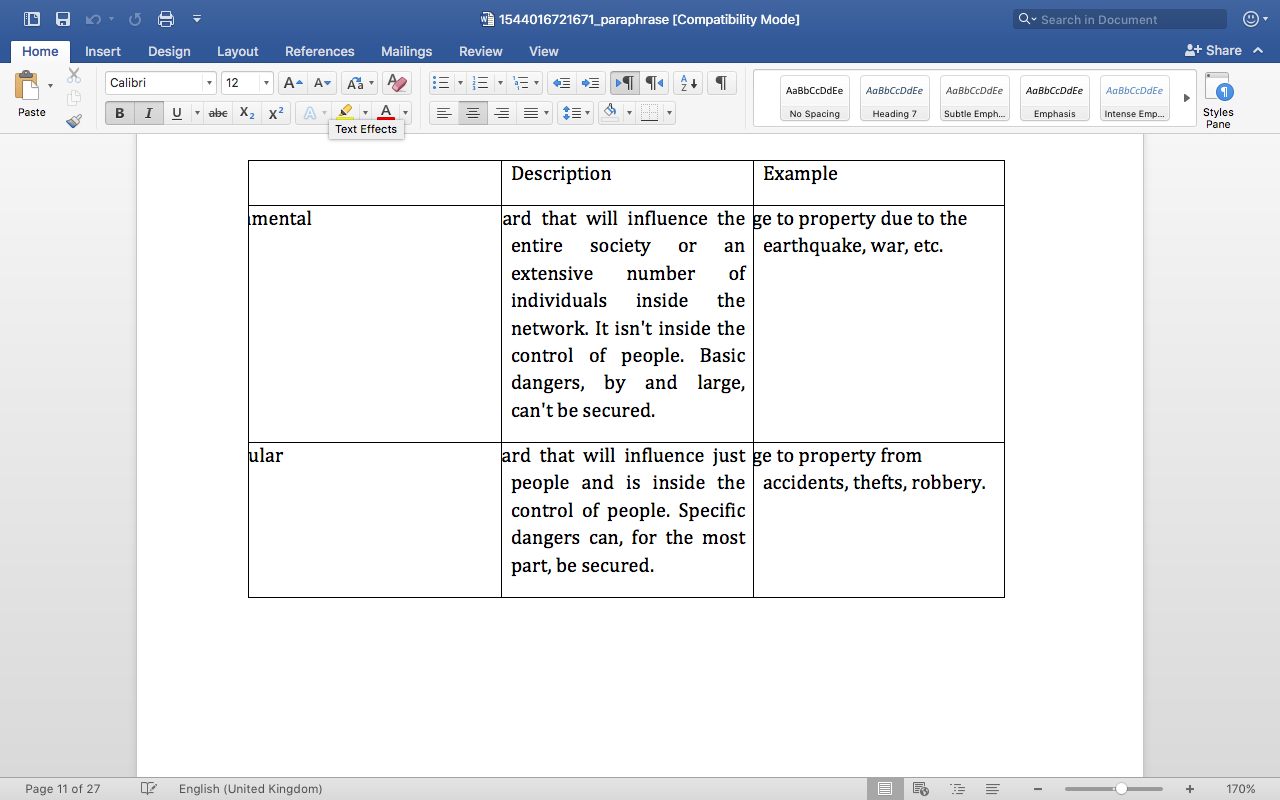The width and height of the screenshot is (1280, 800).
Task: Clear all formatting eraser icon
Action: point(396,83)
